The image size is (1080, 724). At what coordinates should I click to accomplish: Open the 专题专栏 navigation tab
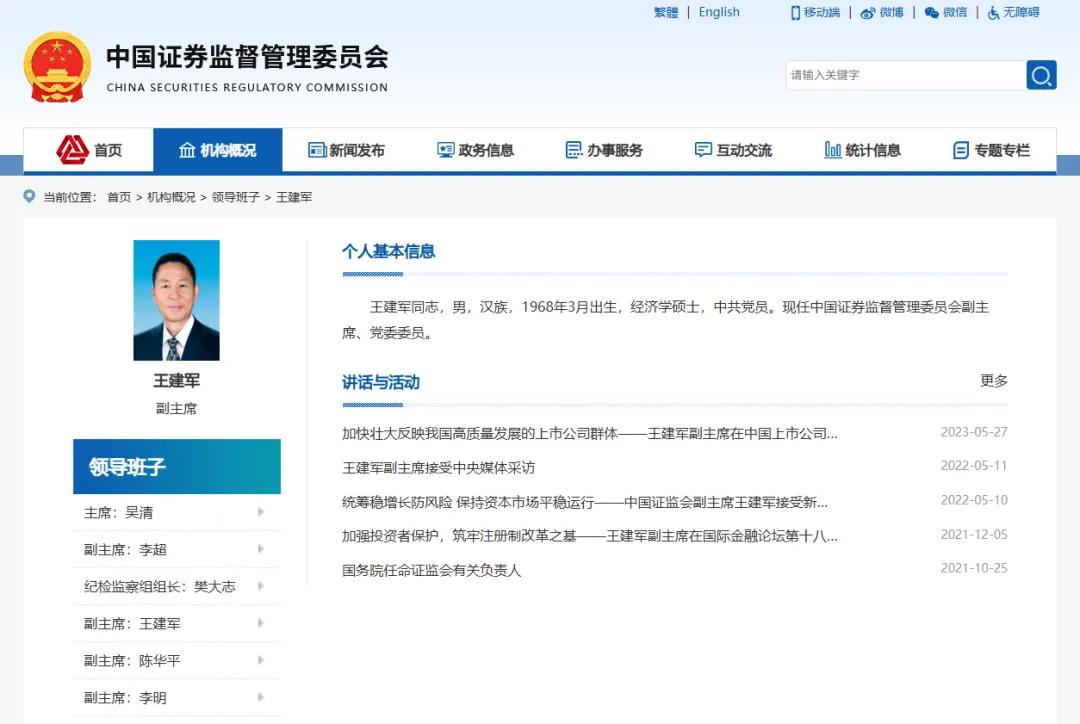pyautogui.click(x=992, y=149)
